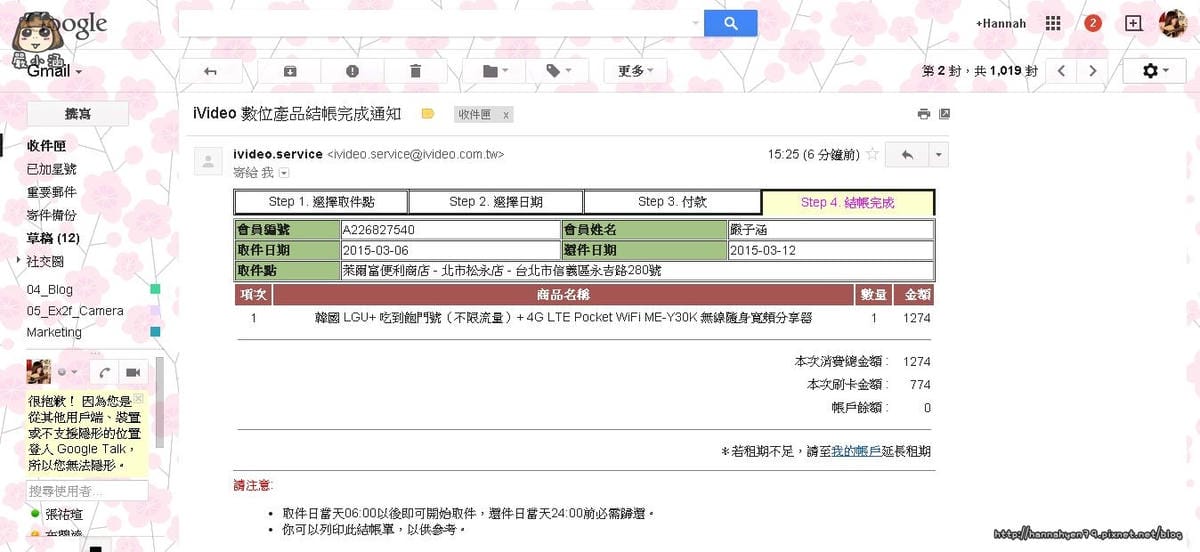Screen dimensions: 1200x552
Task: Dismiss the Google Talk invisibility notice
Action: 138,398
